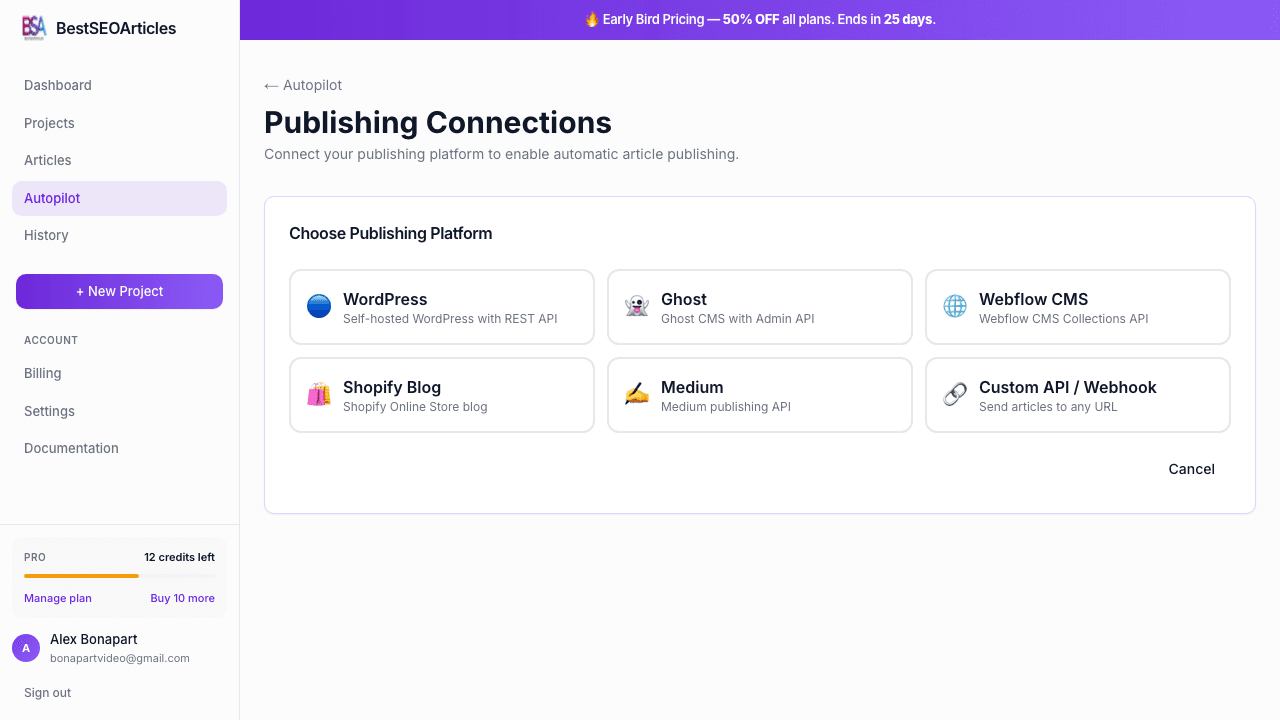The image size is (1280, 720).
Task: Click Buy 10 more credits
Action: point(182,598)
